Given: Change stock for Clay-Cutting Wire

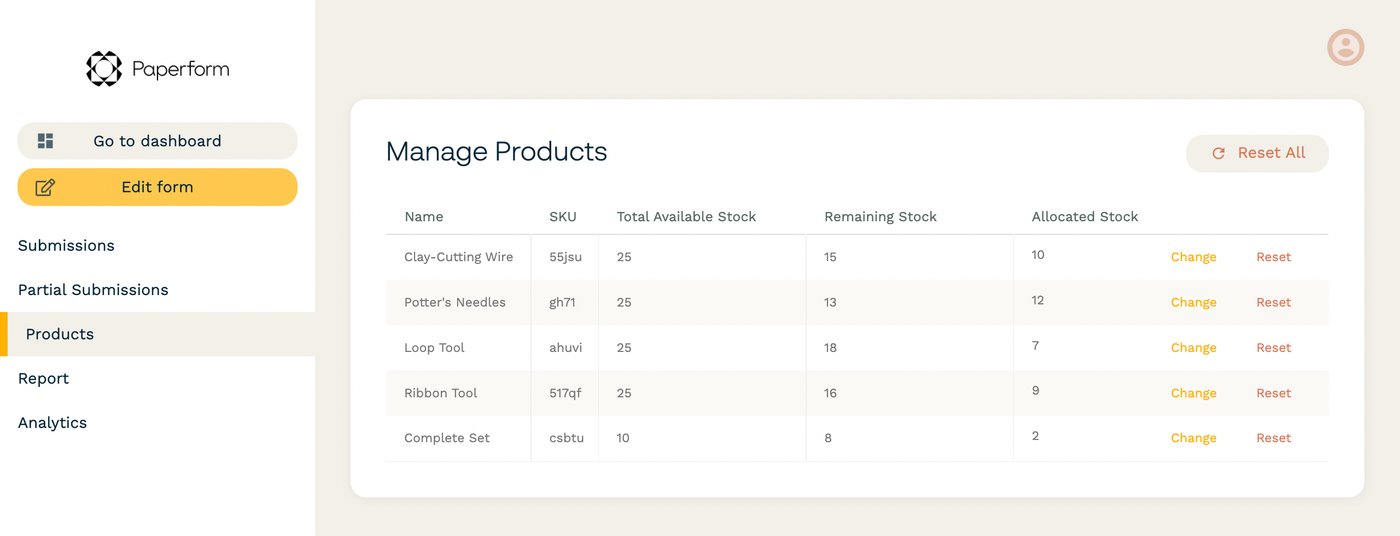Looking at the screenshot, I should point(1193,257).
